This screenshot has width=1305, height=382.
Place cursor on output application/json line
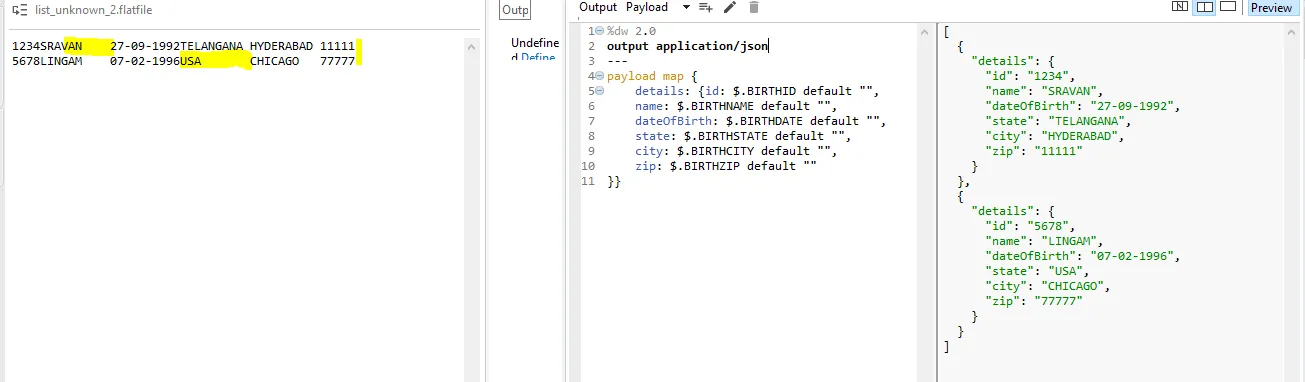[687, 46]
